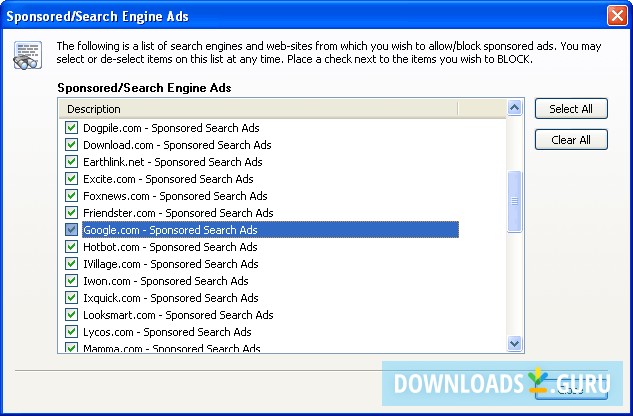
Task: Click the scrollbar down arrow
Action: click(514, 344)
